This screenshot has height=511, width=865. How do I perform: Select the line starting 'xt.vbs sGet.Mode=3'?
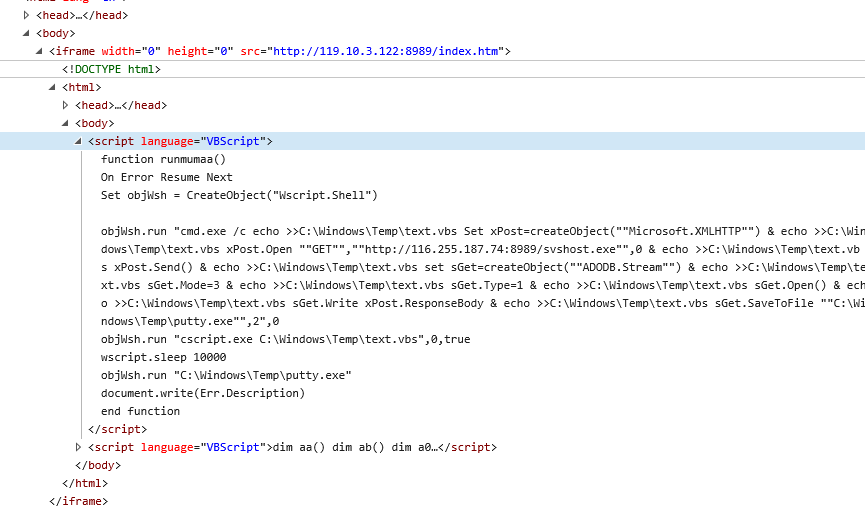[x=483, y=285]
